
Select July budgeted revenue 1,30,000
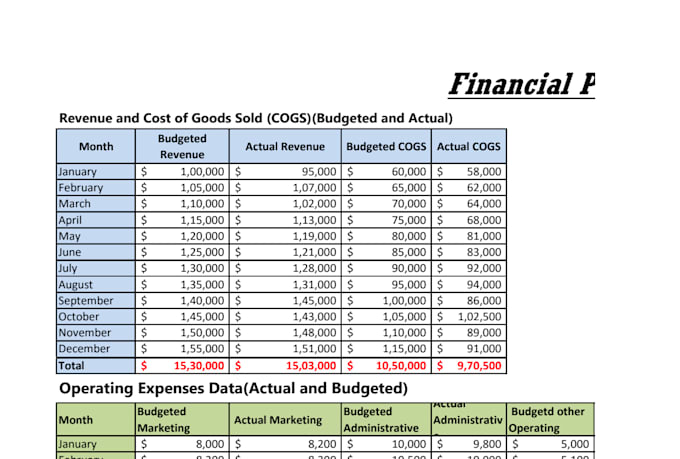click(x=182, y=268)
